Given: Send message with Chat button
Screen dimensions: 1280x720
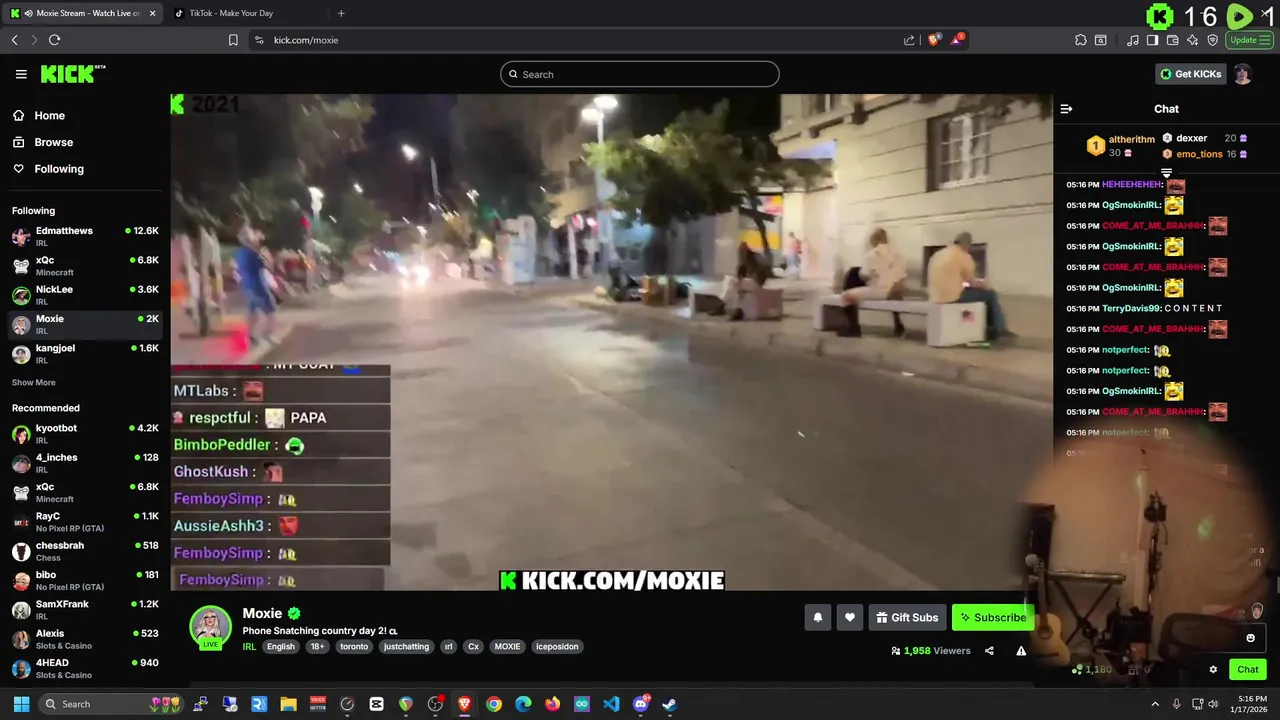Looking at the screenshot, I should tap(1248, 670).
